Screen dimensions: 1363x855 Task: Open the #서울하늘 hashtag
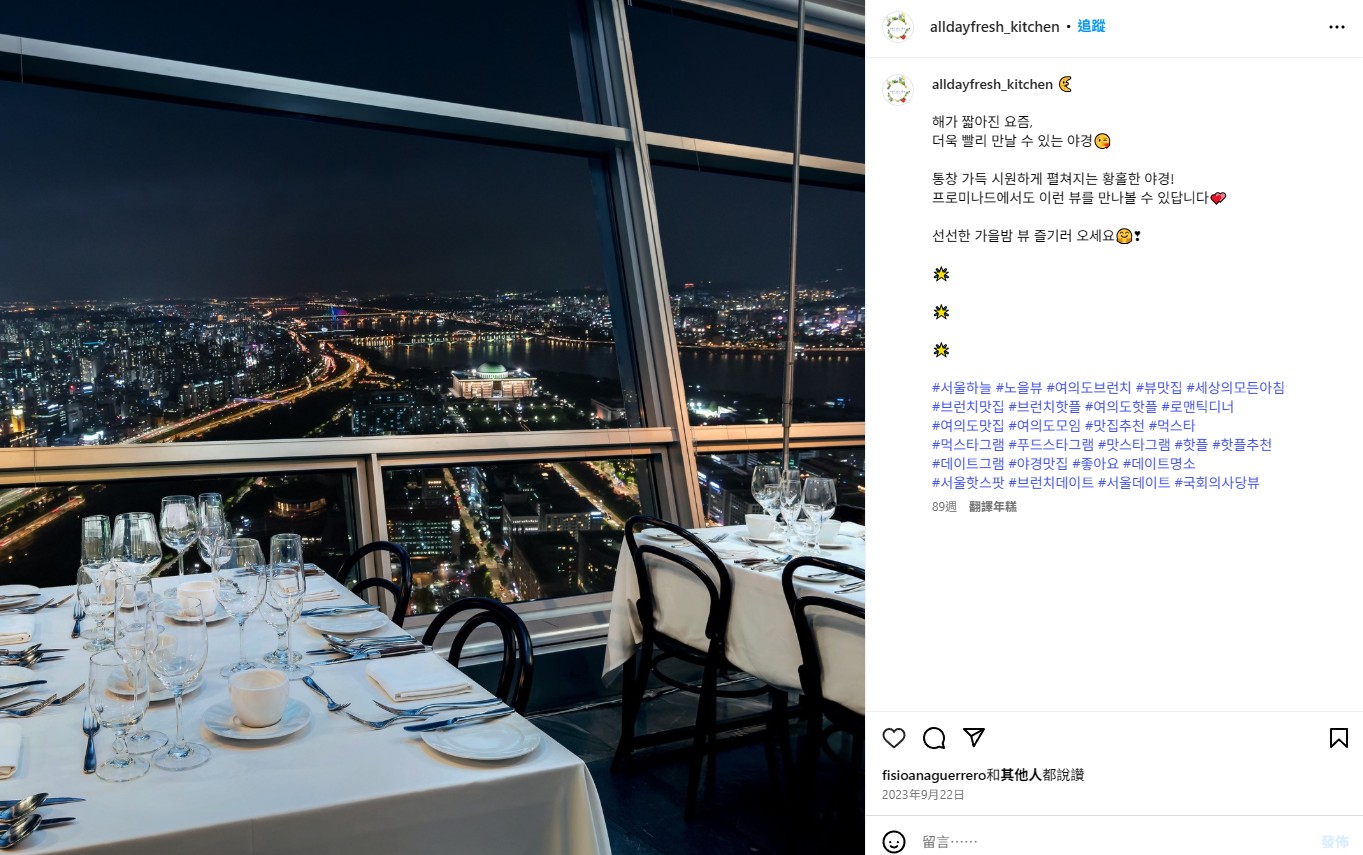[961, 388]
